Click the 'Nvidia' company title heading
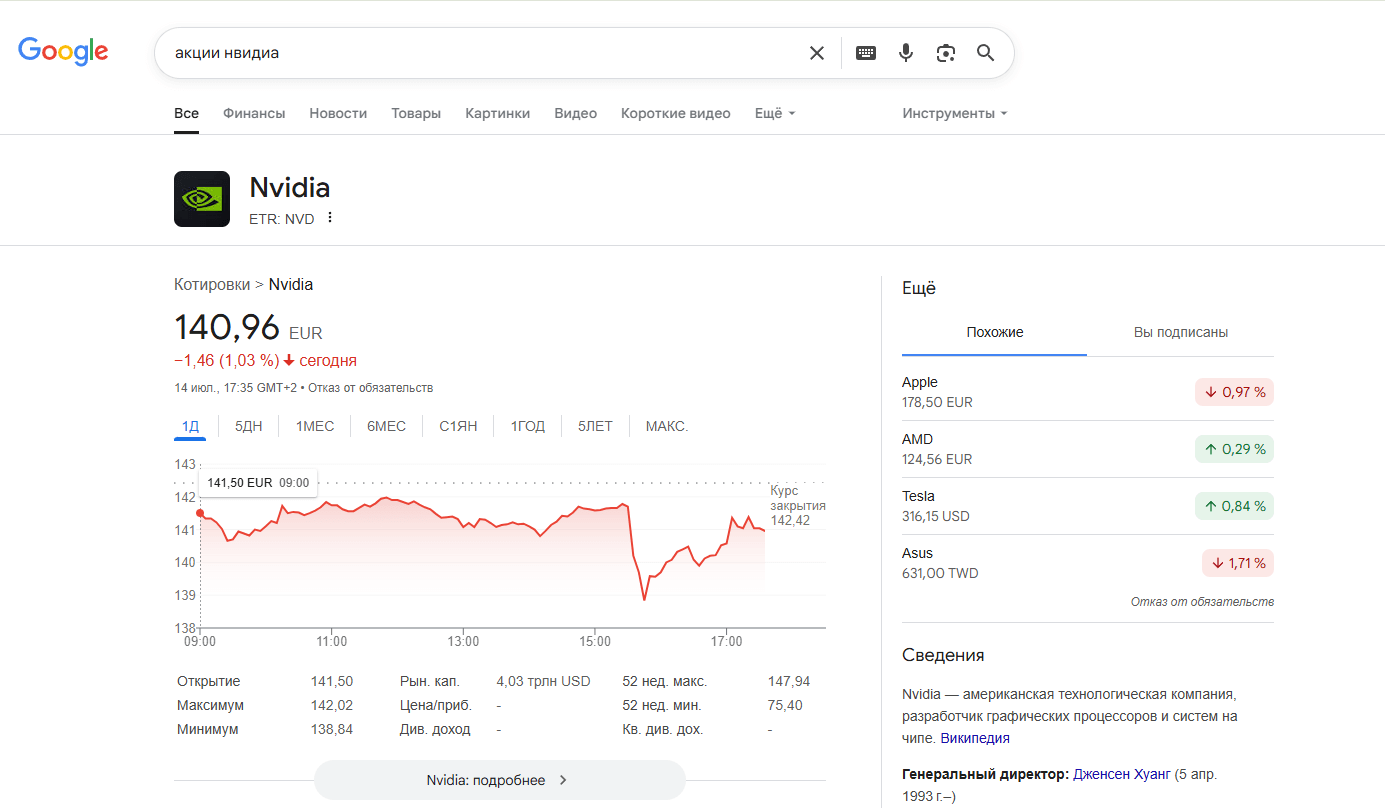The width and height of the screenshot is (1385, 808). [290, 188]
